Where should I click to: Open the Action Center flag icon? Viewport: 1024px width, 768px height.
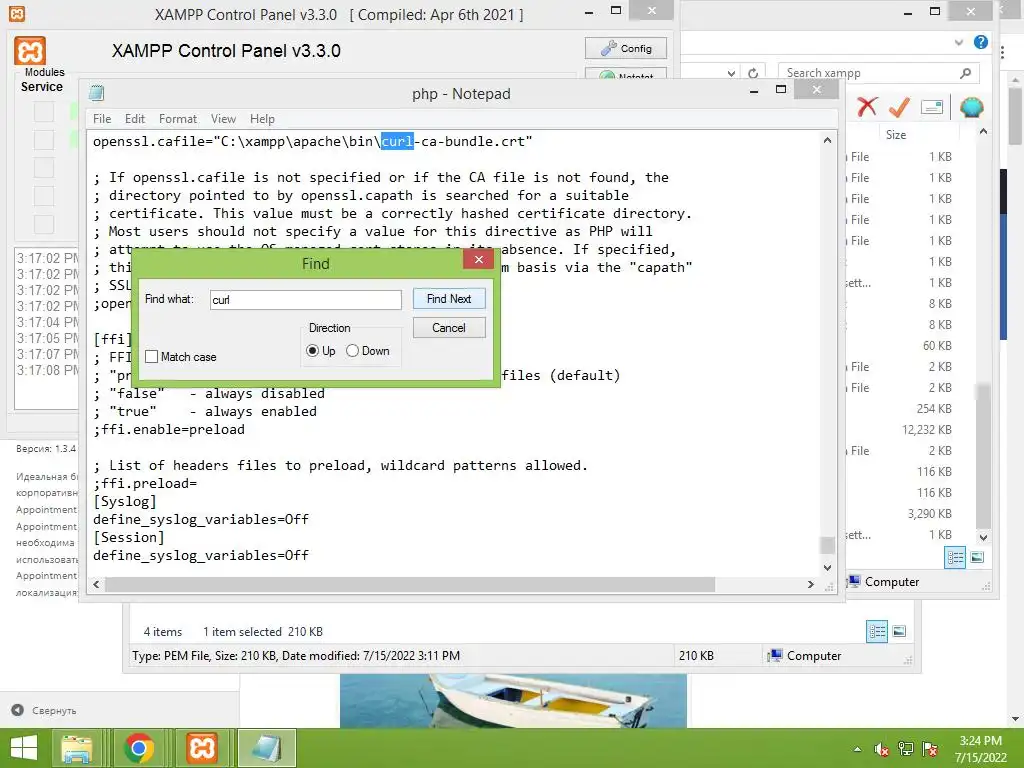tap(930, 749)
